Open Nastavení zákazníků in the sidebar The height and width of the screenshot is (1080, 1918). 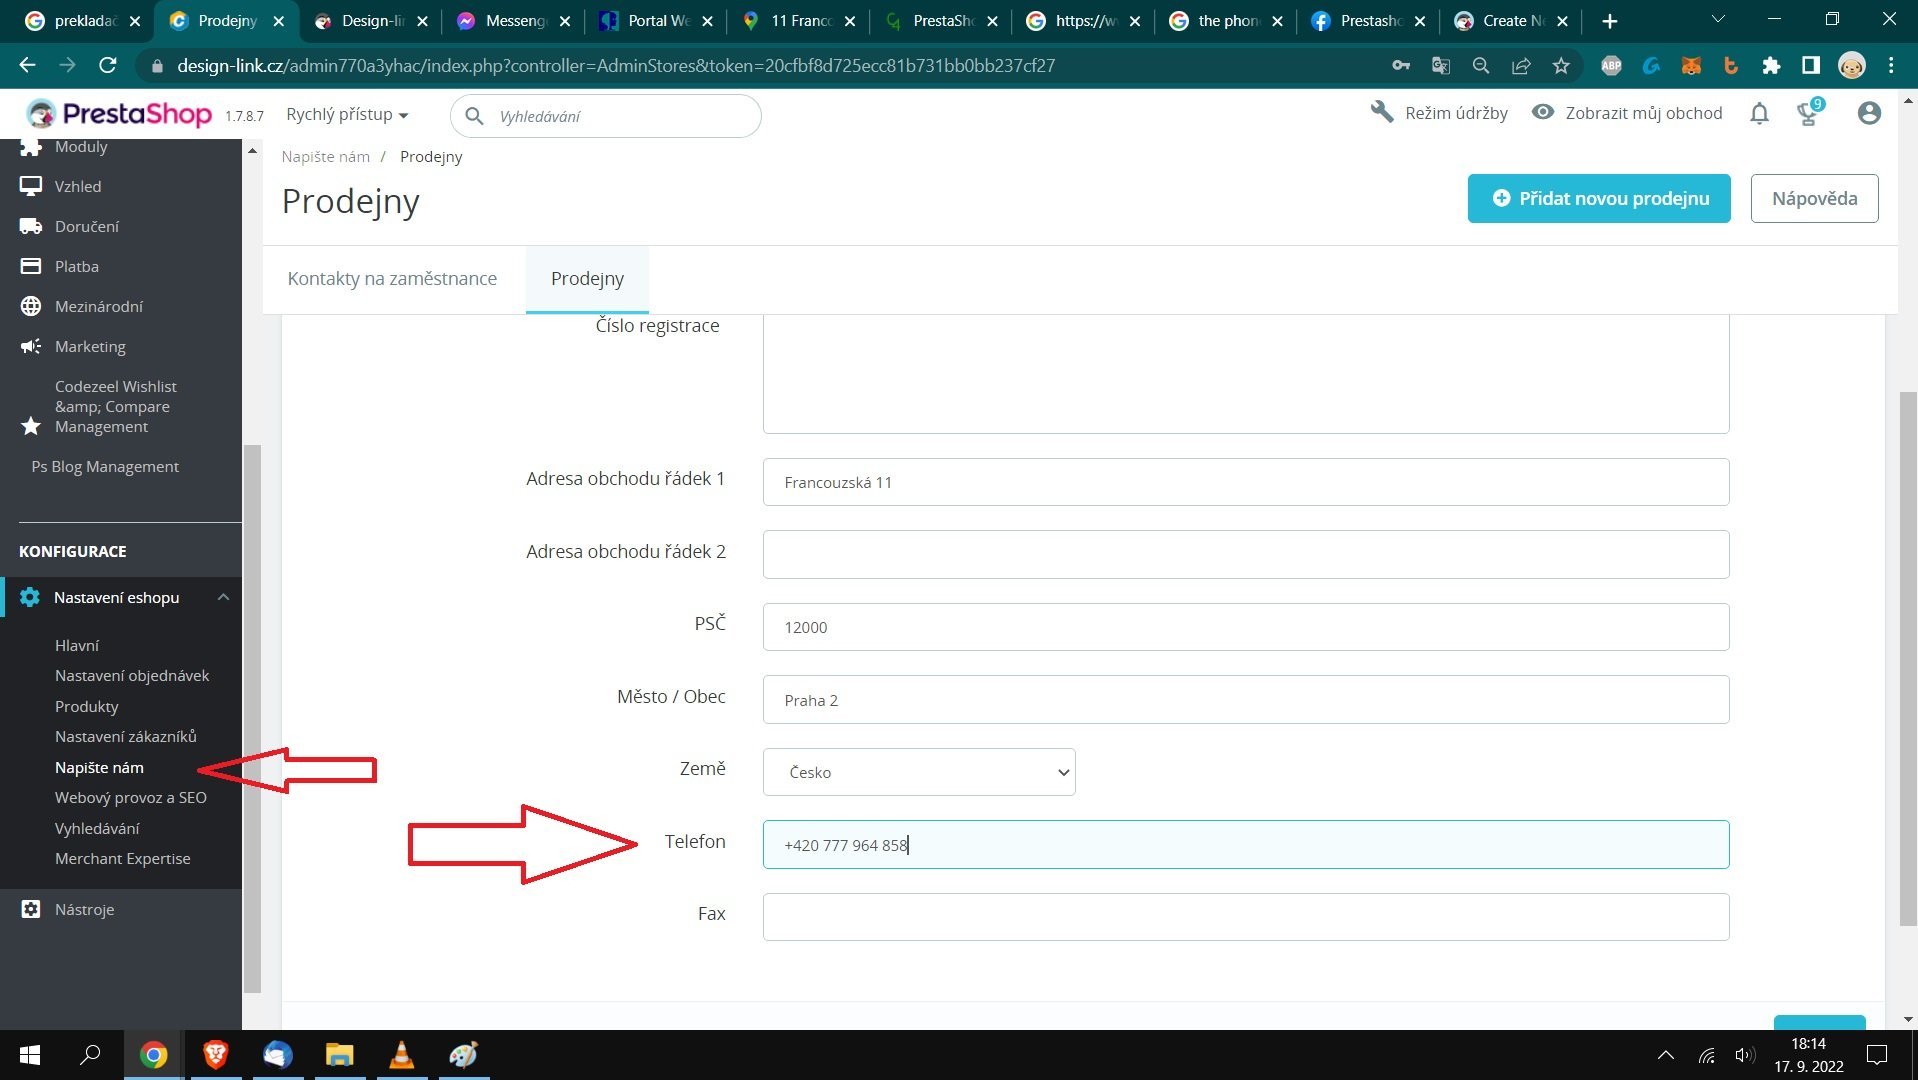coord(125,736)
